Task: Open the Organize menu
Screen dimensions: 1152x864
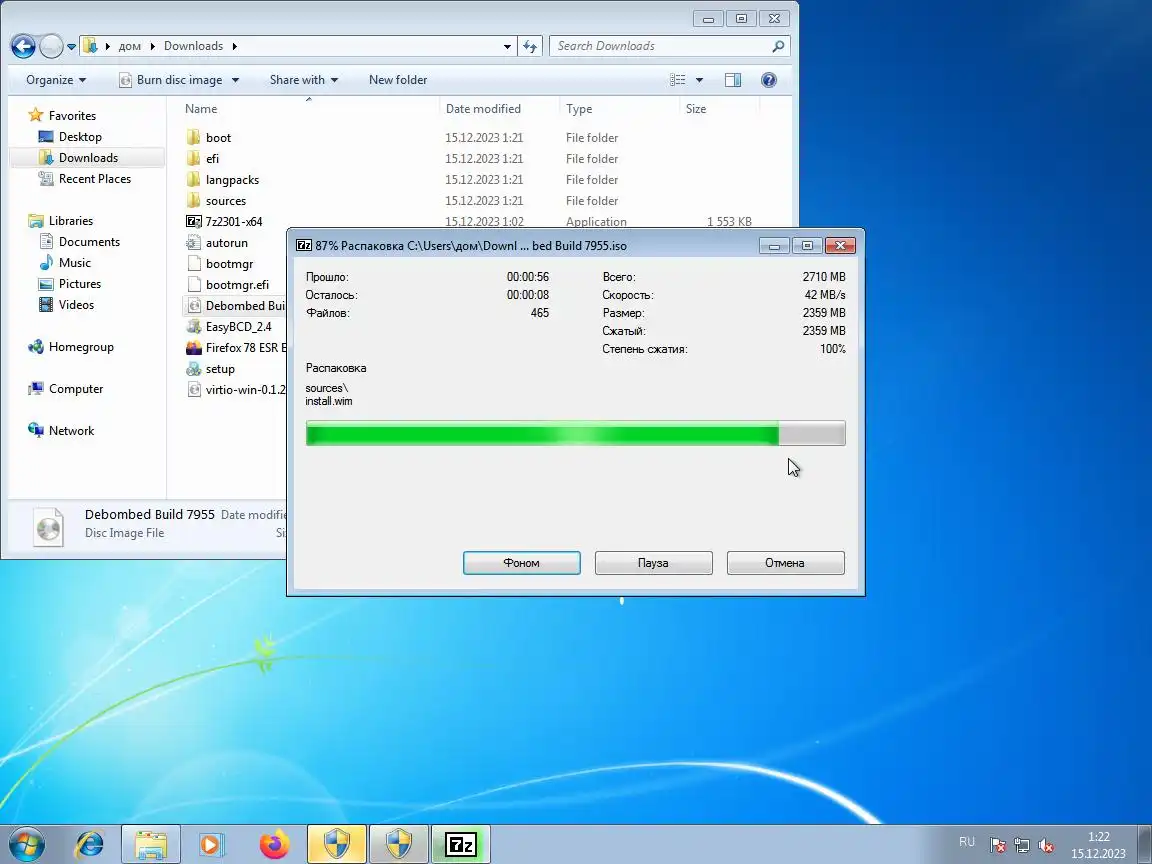Action: 56,79
